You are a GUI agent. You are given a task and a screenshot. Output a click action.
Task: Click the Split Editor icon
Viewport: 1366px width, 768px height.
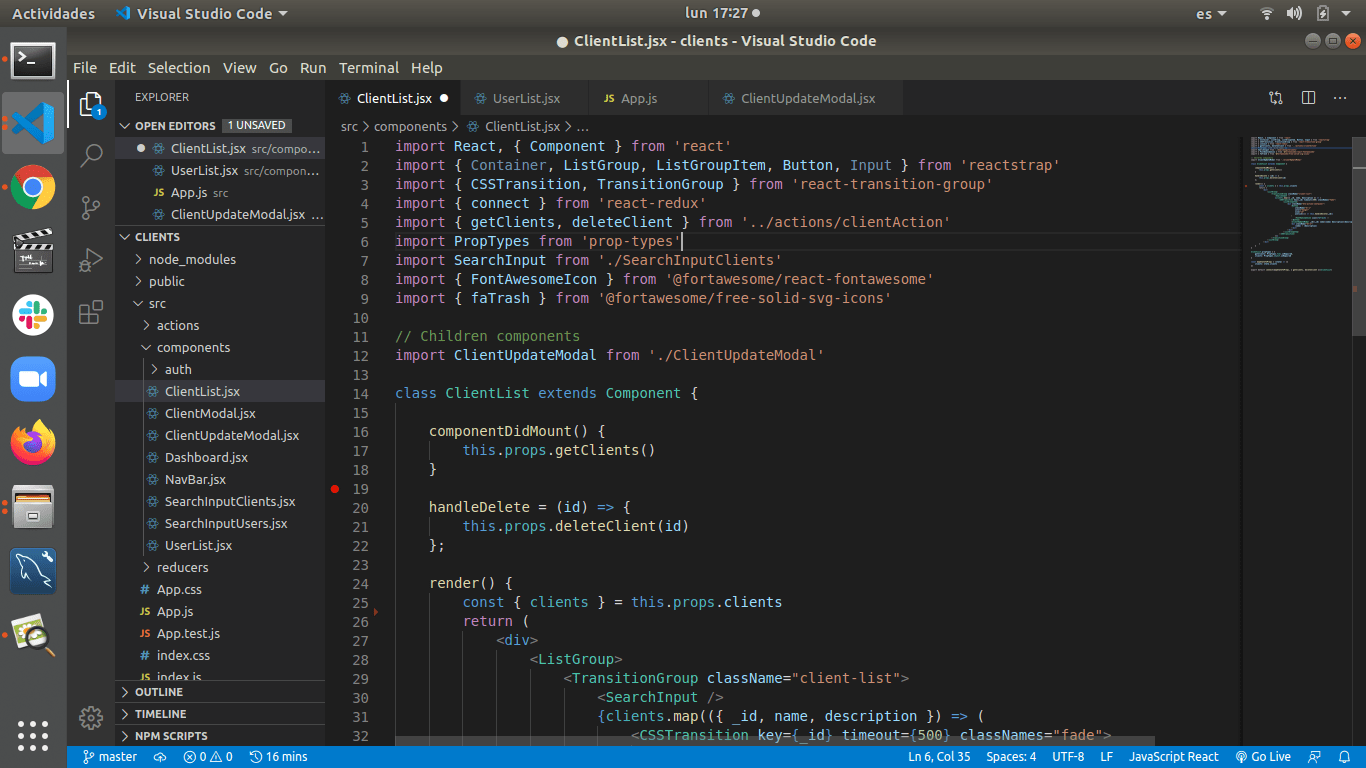(1308, 98)
